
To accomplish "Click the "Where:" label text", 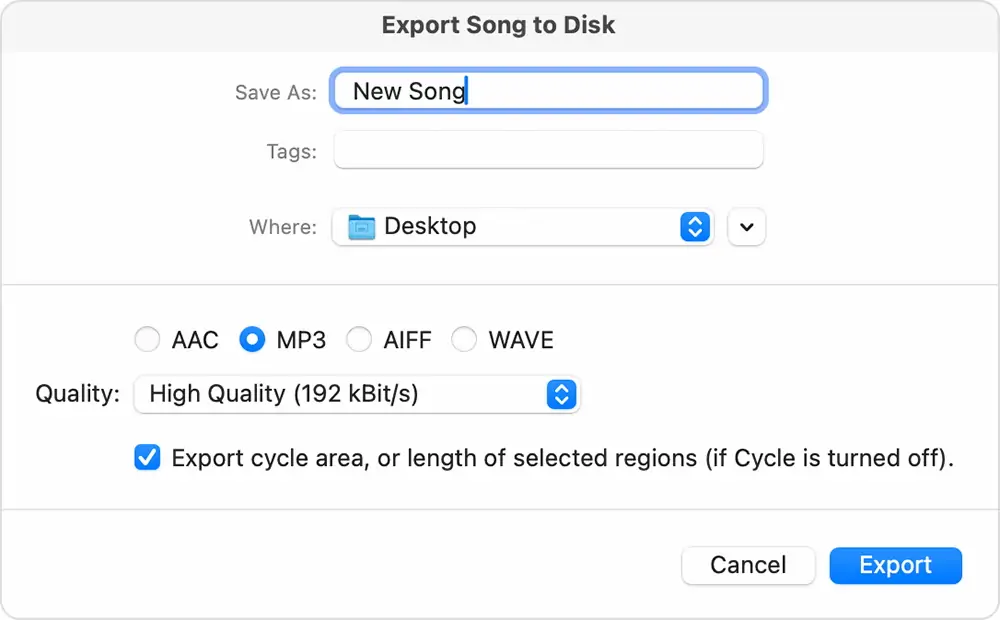I will coord(282,227).
